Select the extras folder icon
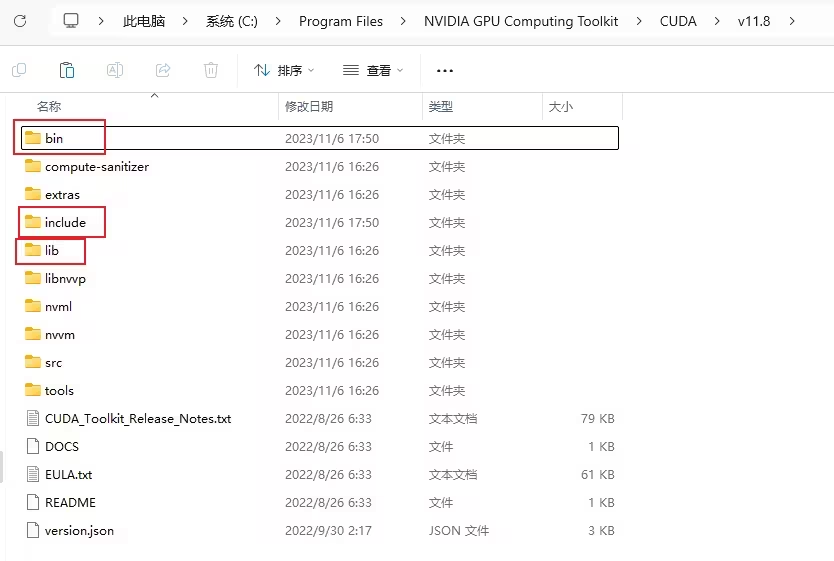This screenshot has width=834, height=561. pos(33,195)
